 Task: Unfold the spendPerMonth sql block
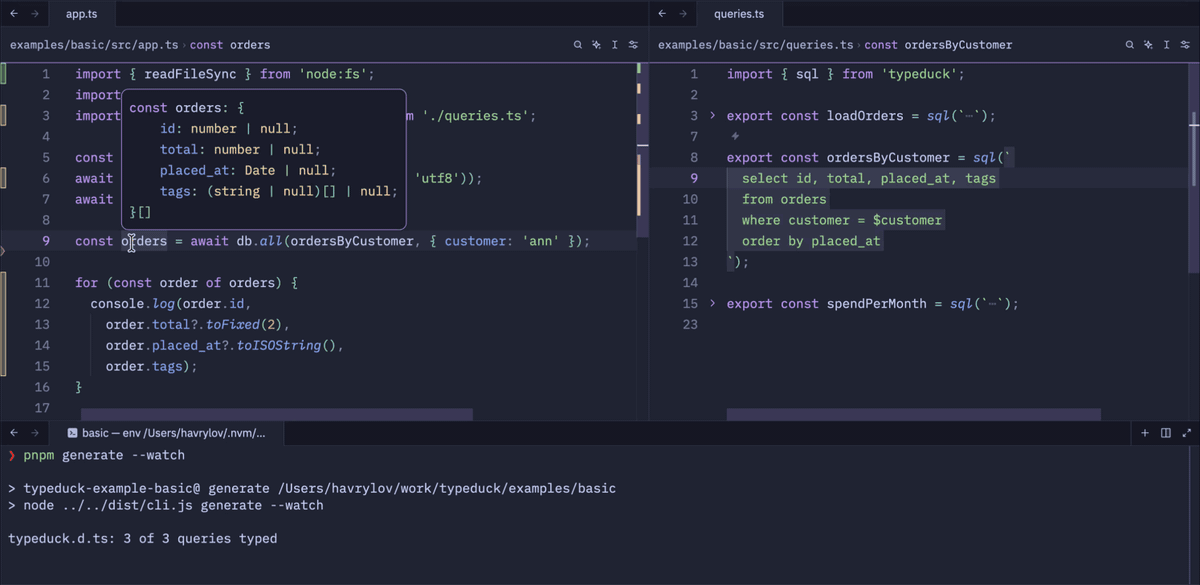point(713,304)
